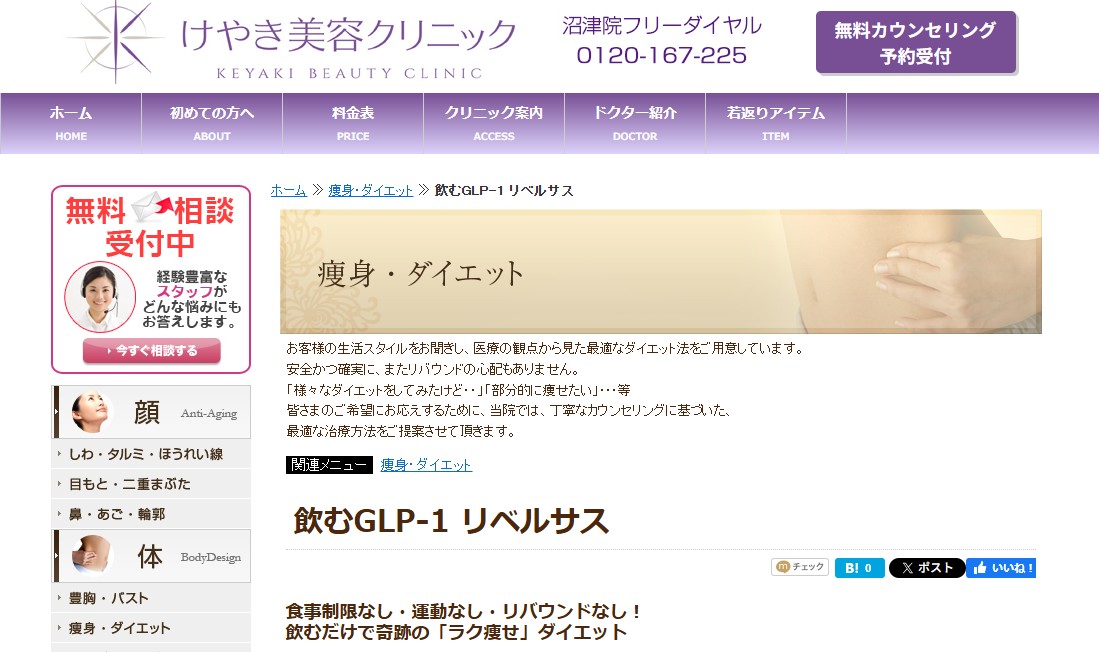The height and width of the screenshot is (652, 1099).
Task: Open 痩身・ダイエット sidebar item
Action: click(x=151, y=628)
